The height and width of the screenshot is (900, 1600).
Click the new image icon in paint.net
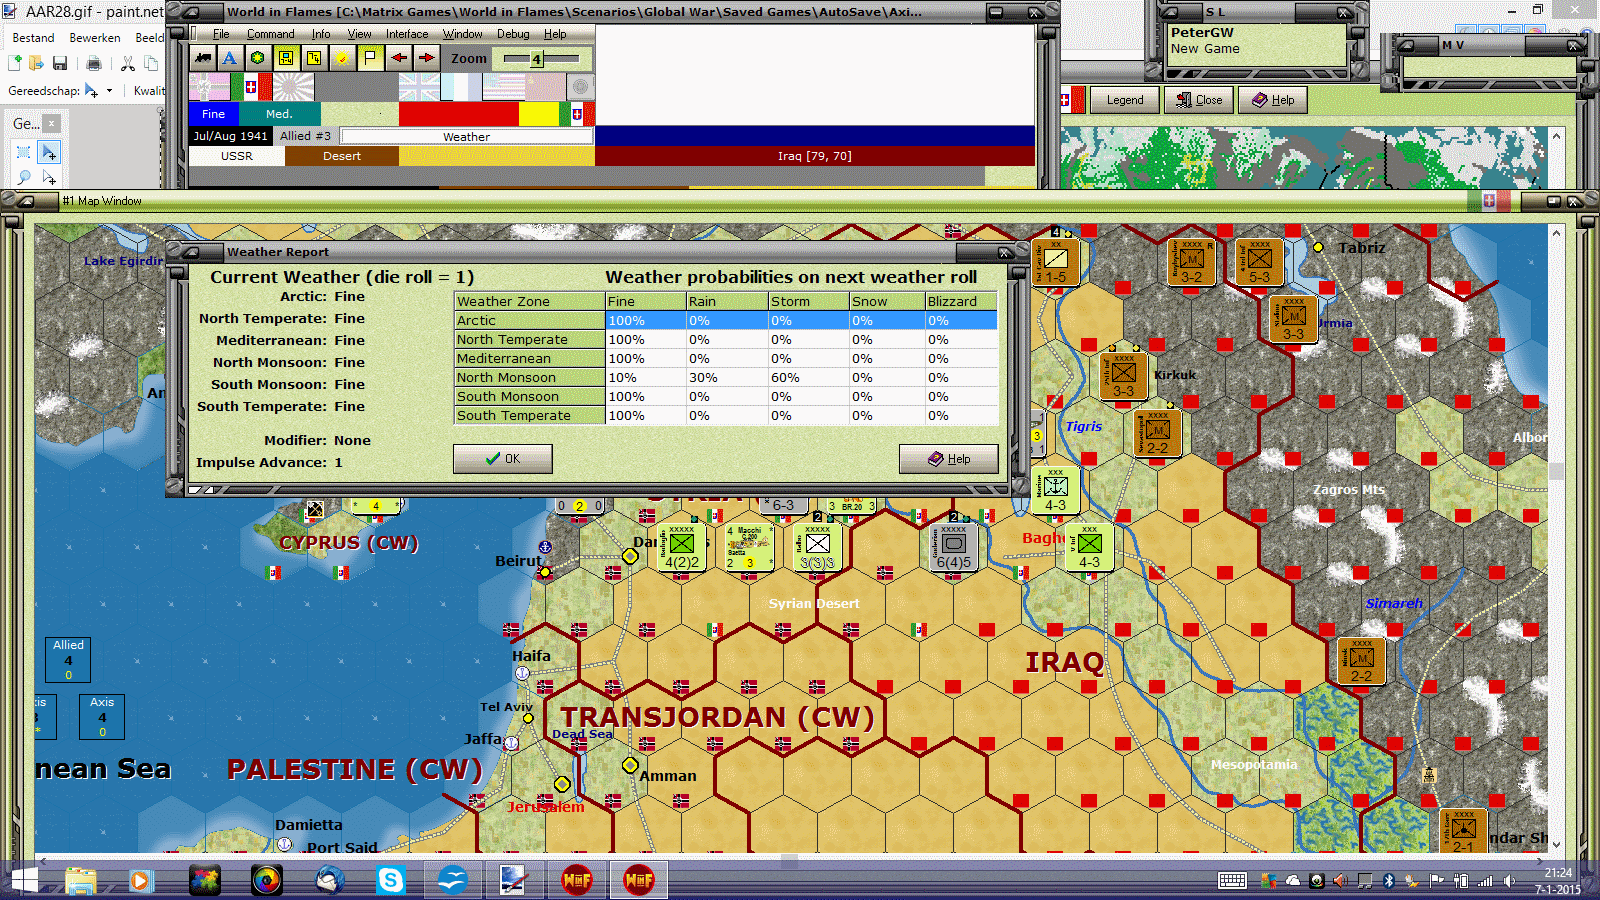pyautogui.click(x=15, y=64)
